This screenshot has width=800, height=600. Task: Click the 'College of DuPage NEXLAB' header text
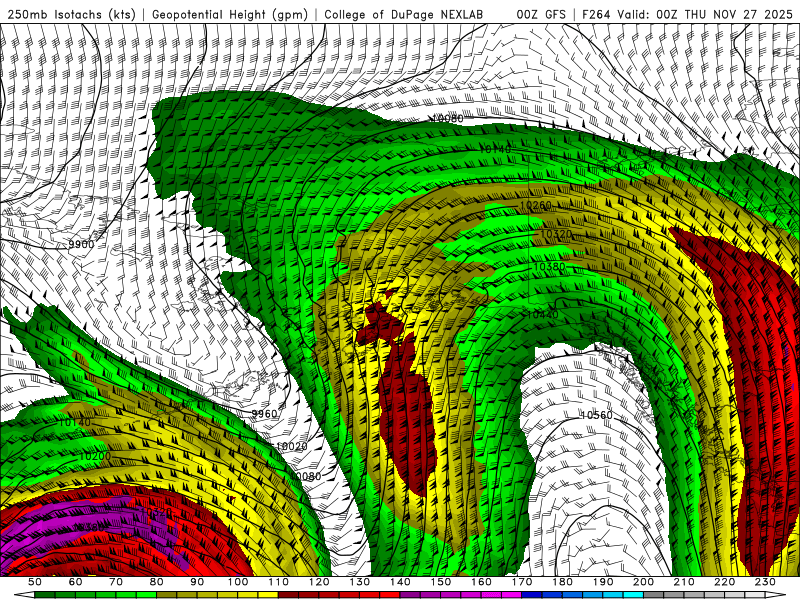(x=404, y=14)
